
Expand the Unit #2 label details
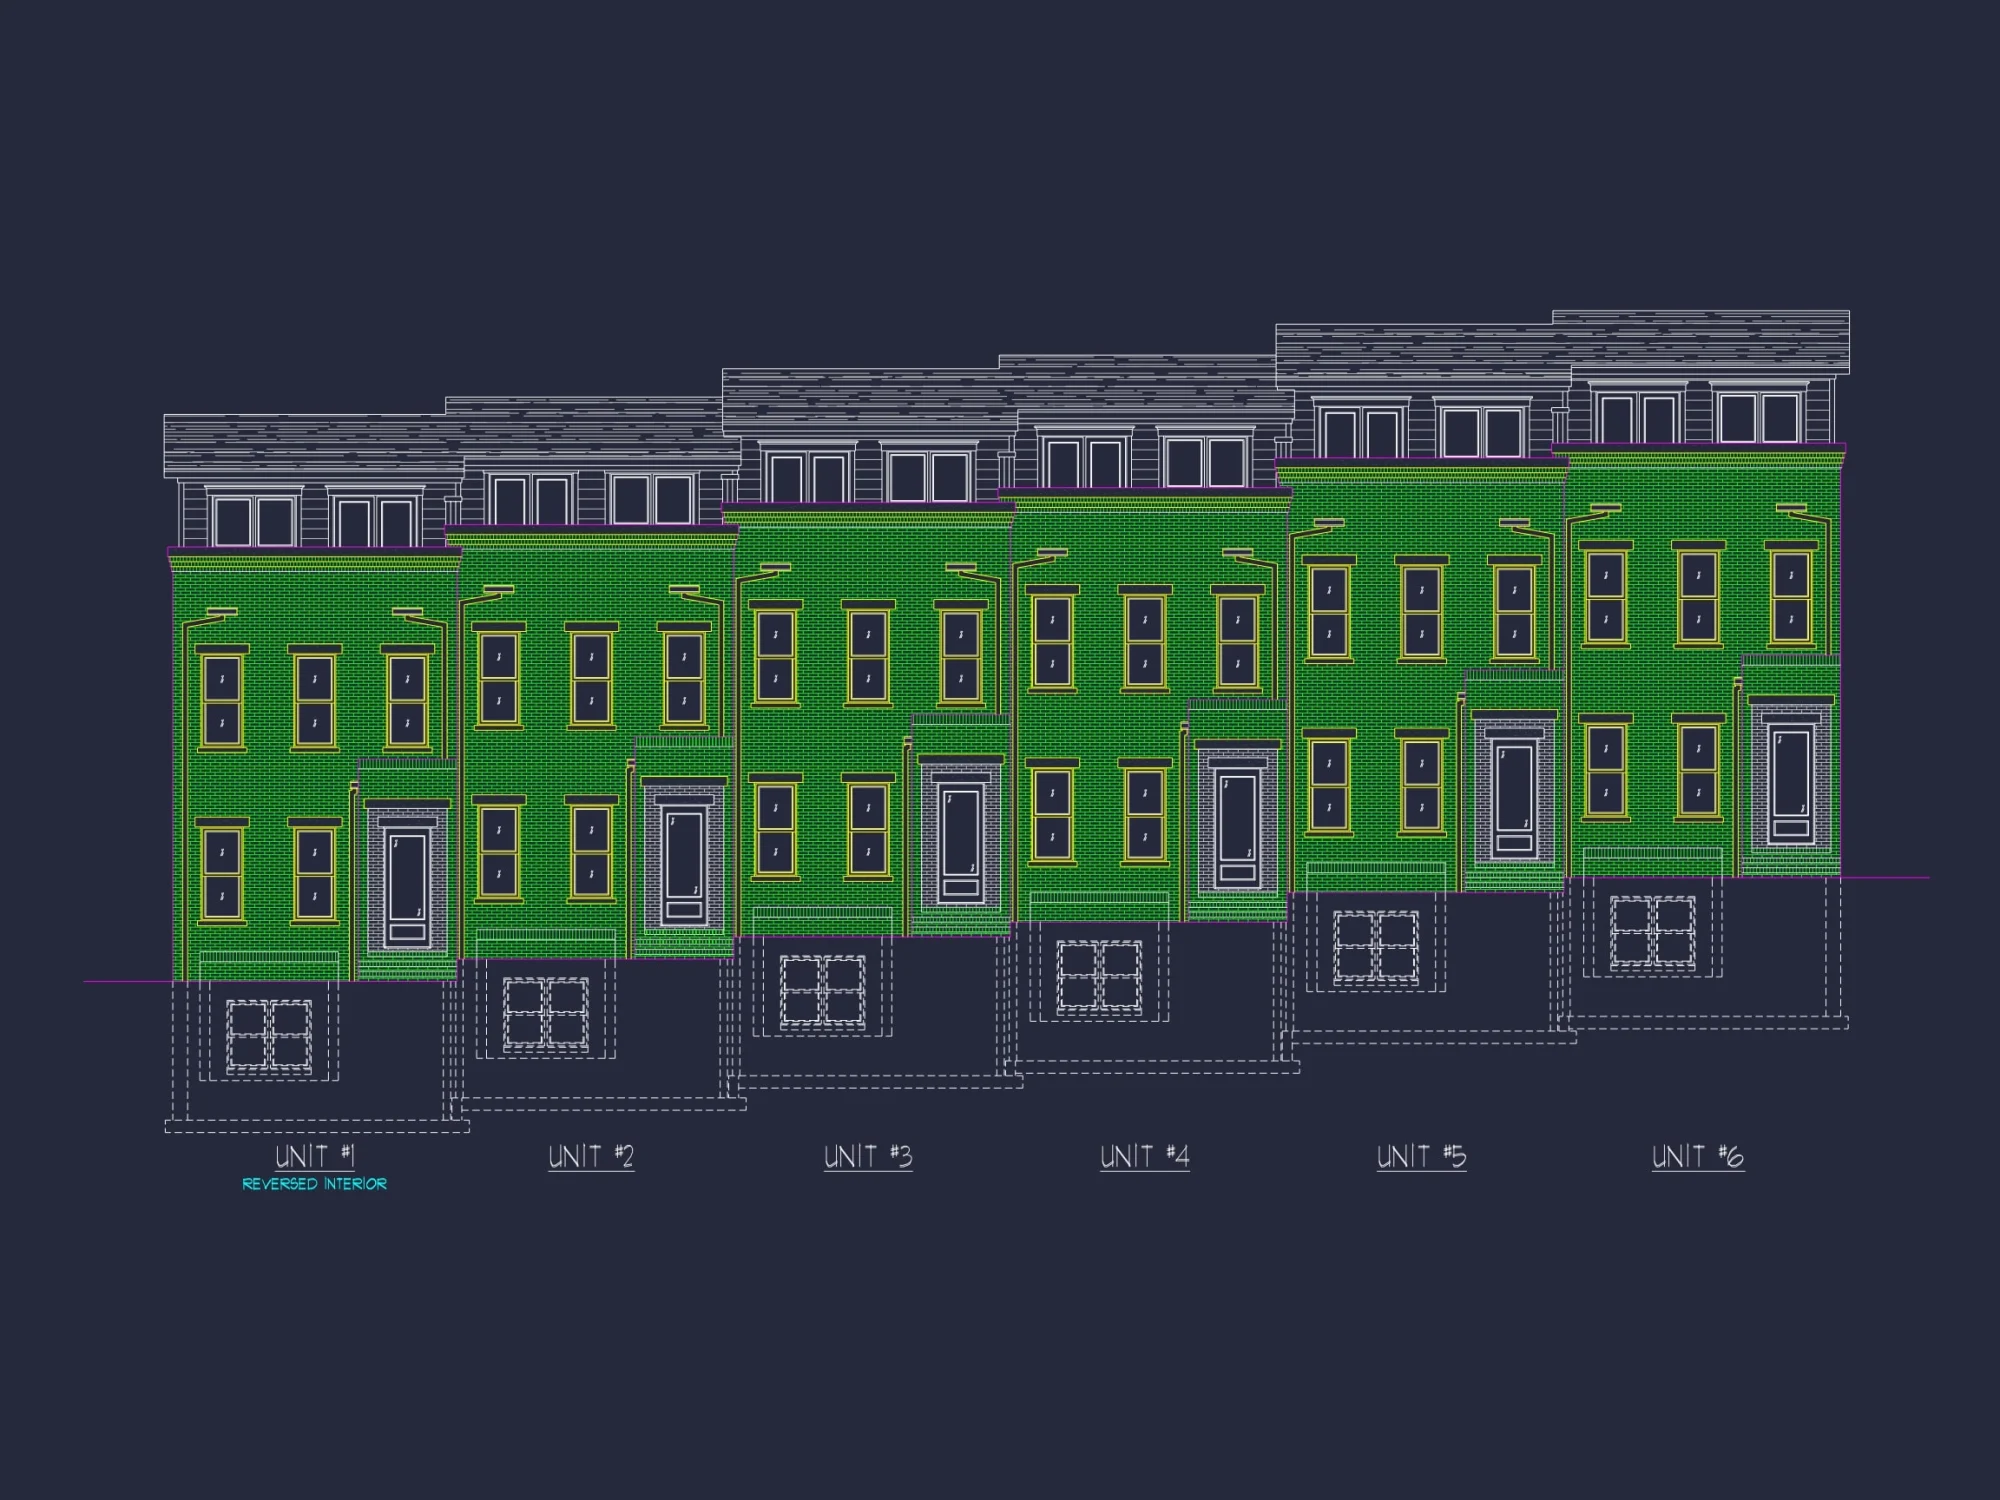click(587, 1155)
